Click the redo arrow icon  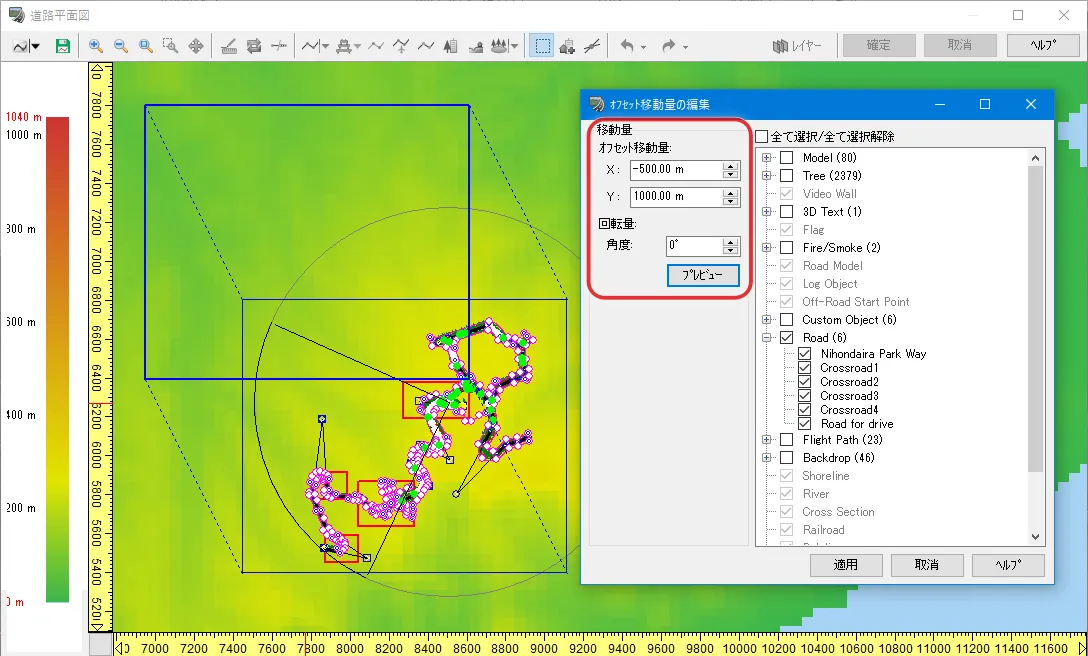tap(669, 46)
